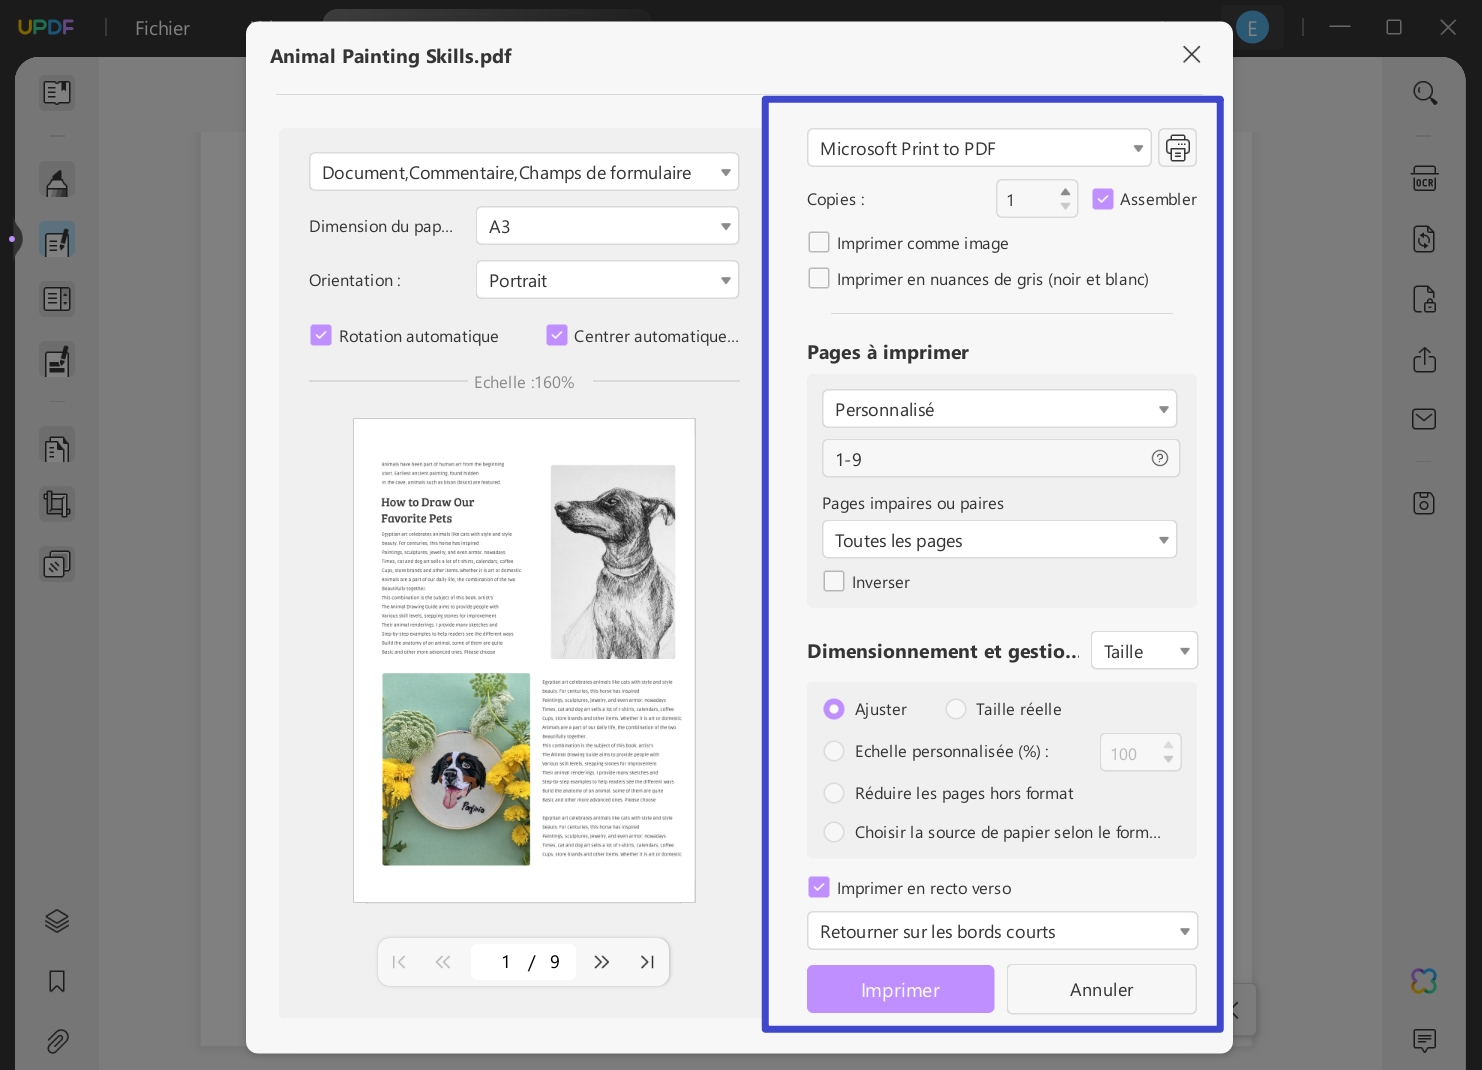Screen dimensions: 1482x1070
Task: Jump to last preview page
Action: pyautogui.click(x=647, y=962)
